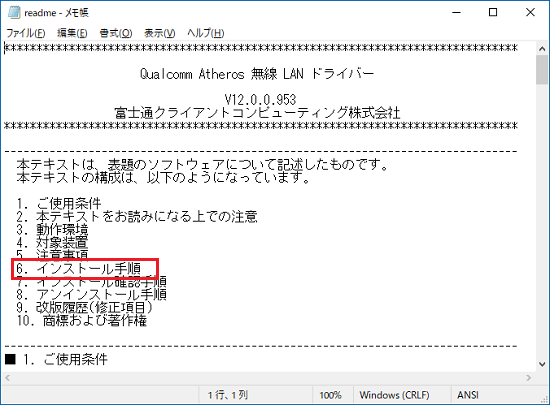Click the resize grip in status bar corner
Viewport: 550px width, 405px height.
tap(544, 399)
